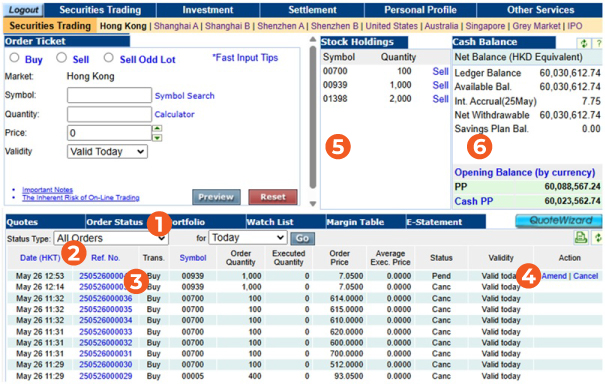Click the Logout button

tap(24, 10)
